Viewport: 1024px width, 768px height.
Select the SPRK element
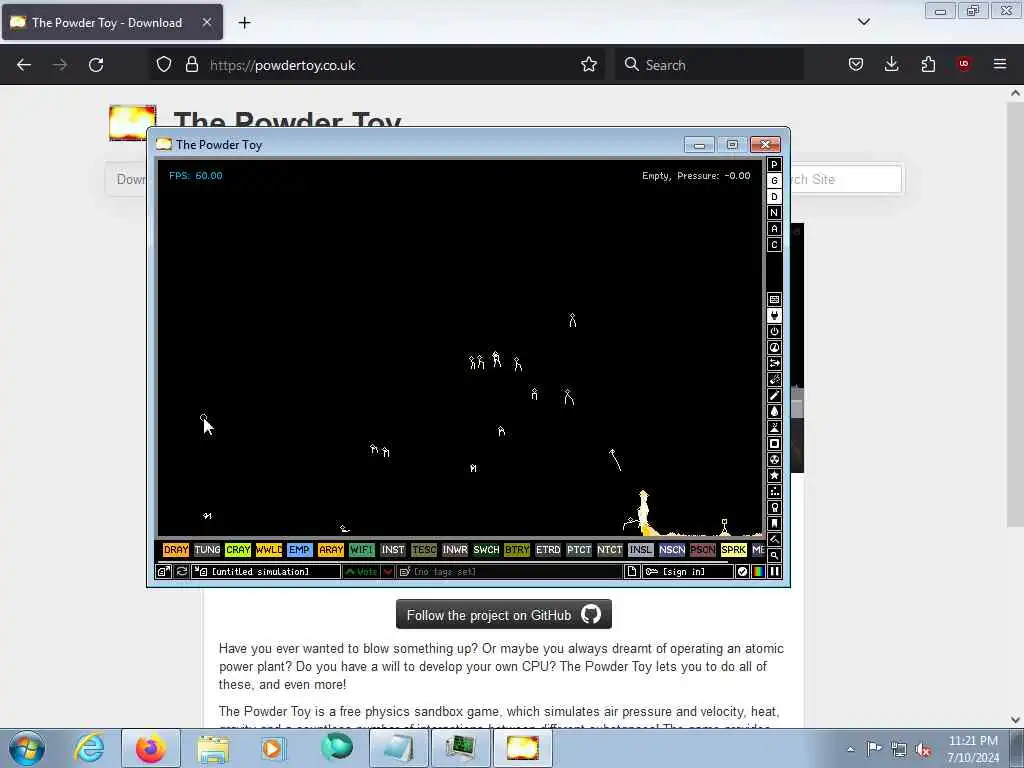(x=733, y=550)
